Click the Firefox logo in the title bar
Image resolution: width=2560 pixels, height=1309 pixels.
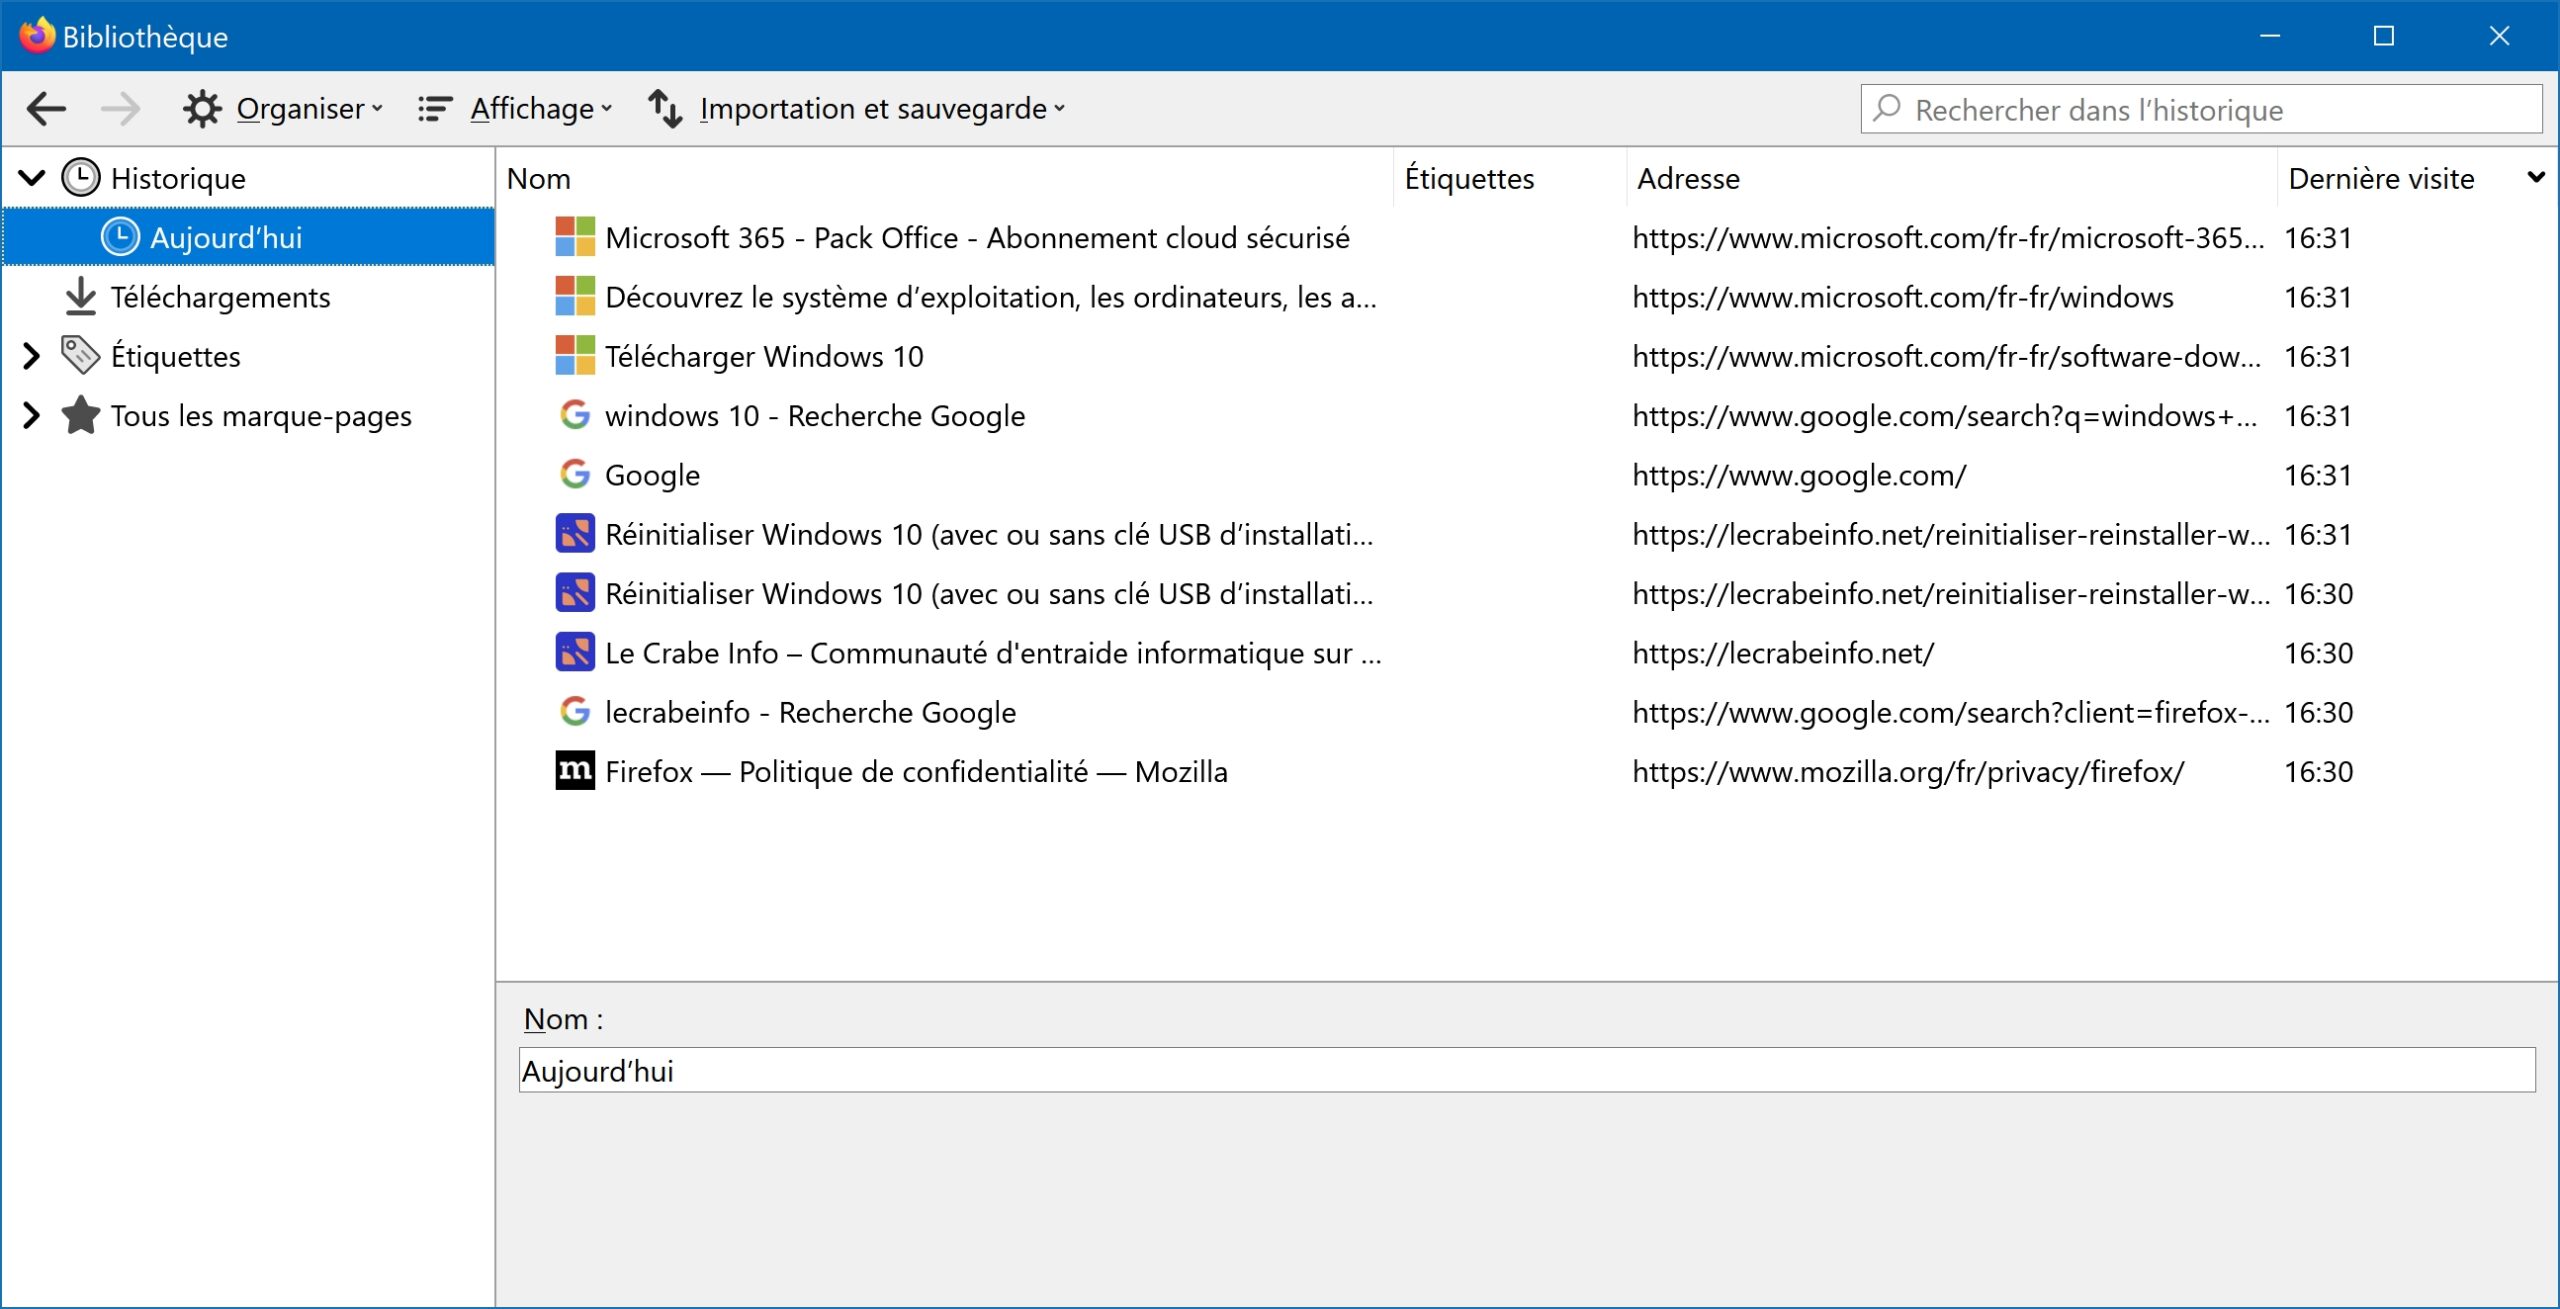37,35
